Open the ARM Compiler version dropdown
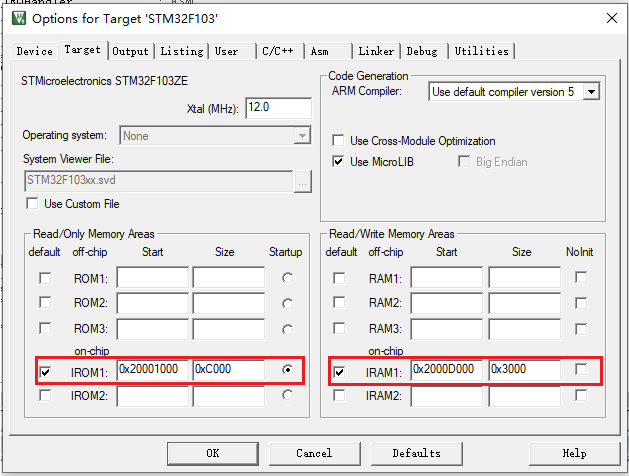This screenshot has height=476, width=629. (x=591, y=92)
